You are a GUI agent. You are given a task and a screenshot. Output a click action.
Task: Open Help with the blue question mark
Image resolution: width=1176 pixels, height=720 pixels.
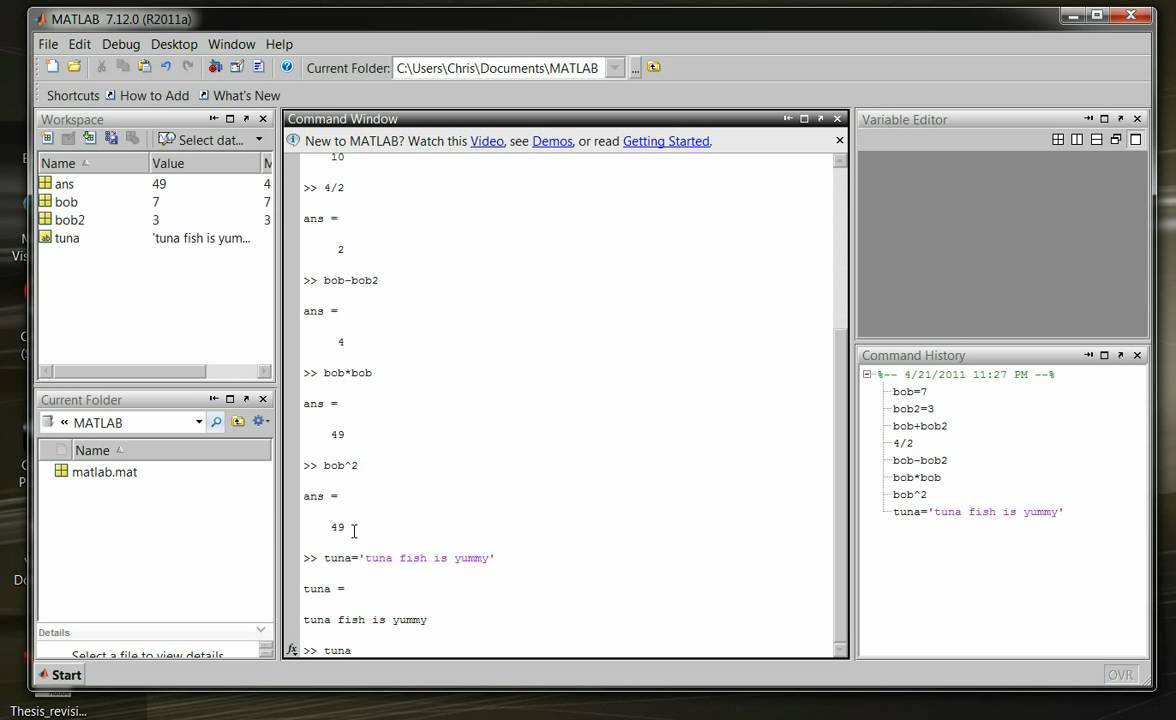coord(286,67)
